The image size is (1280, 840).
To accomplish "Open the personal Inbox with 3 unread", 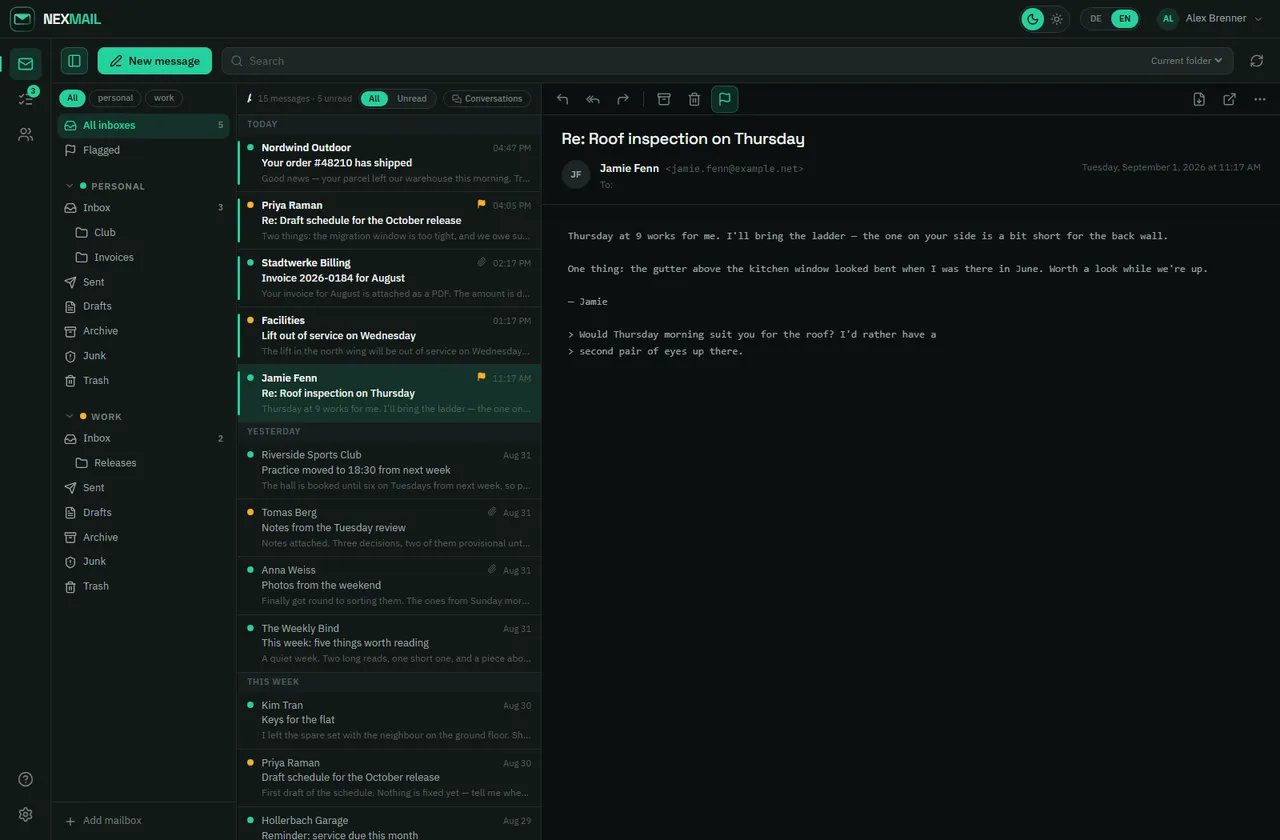I will pos(143,208).
